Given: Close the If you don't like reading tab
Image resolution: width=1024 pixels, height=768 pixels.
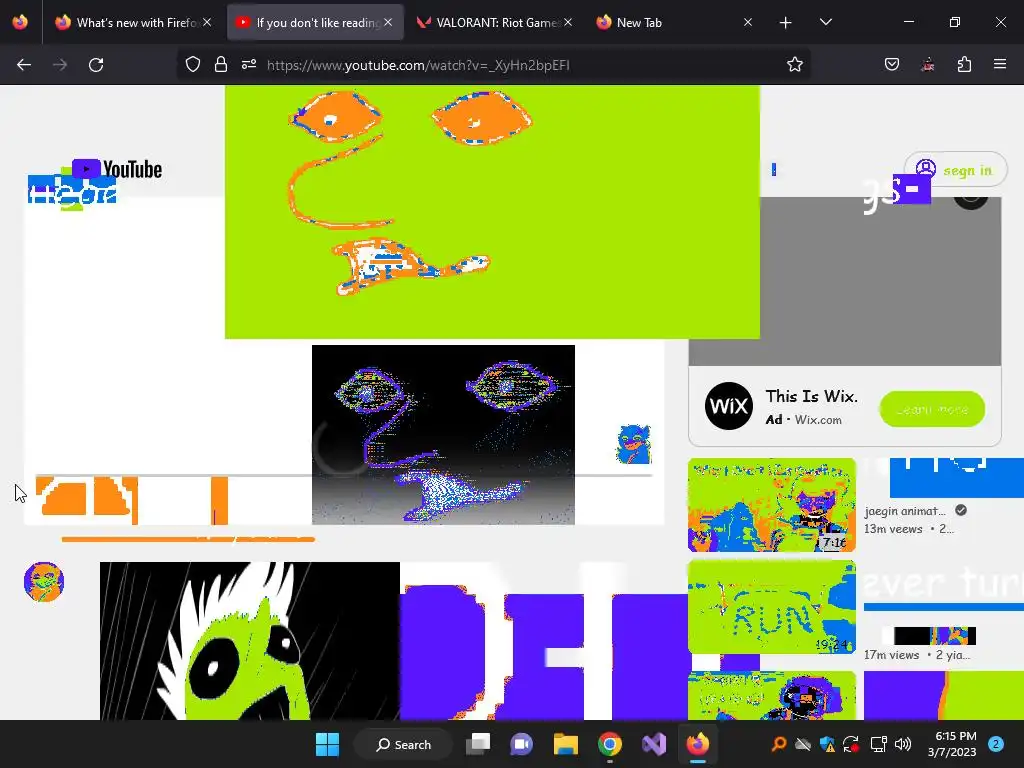Looking at the screenshot, I should tap(388, 22).
